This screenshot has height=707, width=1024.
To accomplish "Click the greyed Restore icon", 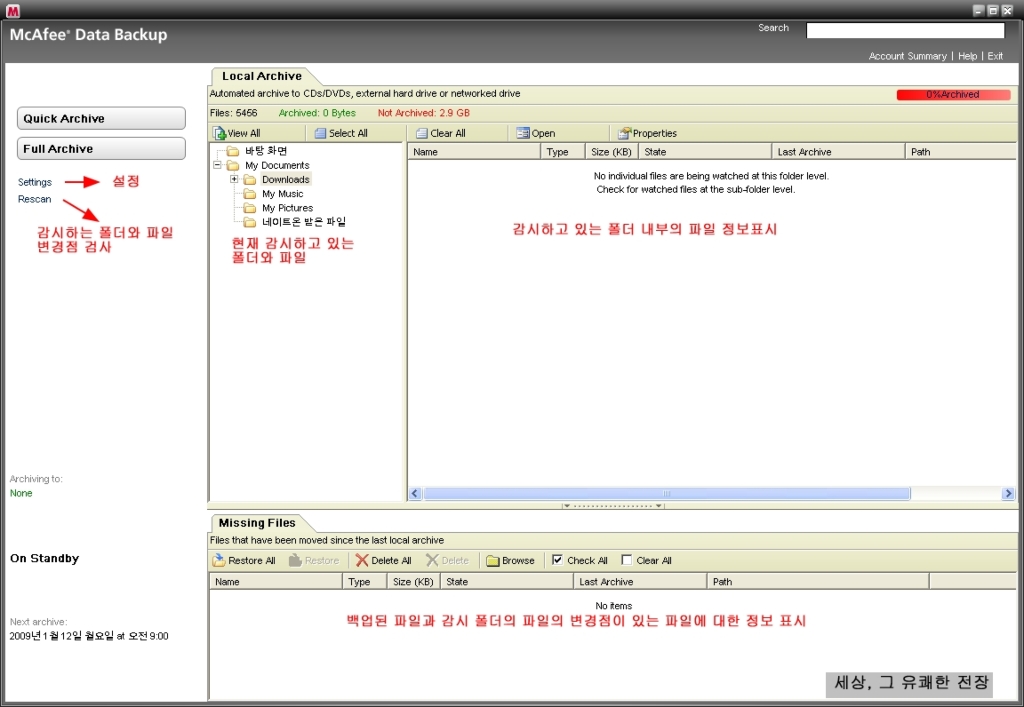I will [x=295, y=560].
